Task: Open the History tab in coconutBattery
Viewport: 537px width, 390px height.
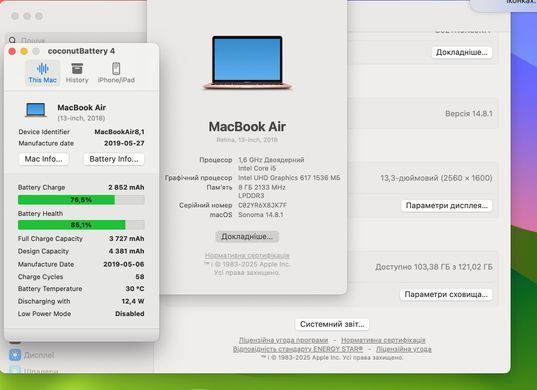Action: click(x=77, y=73)
